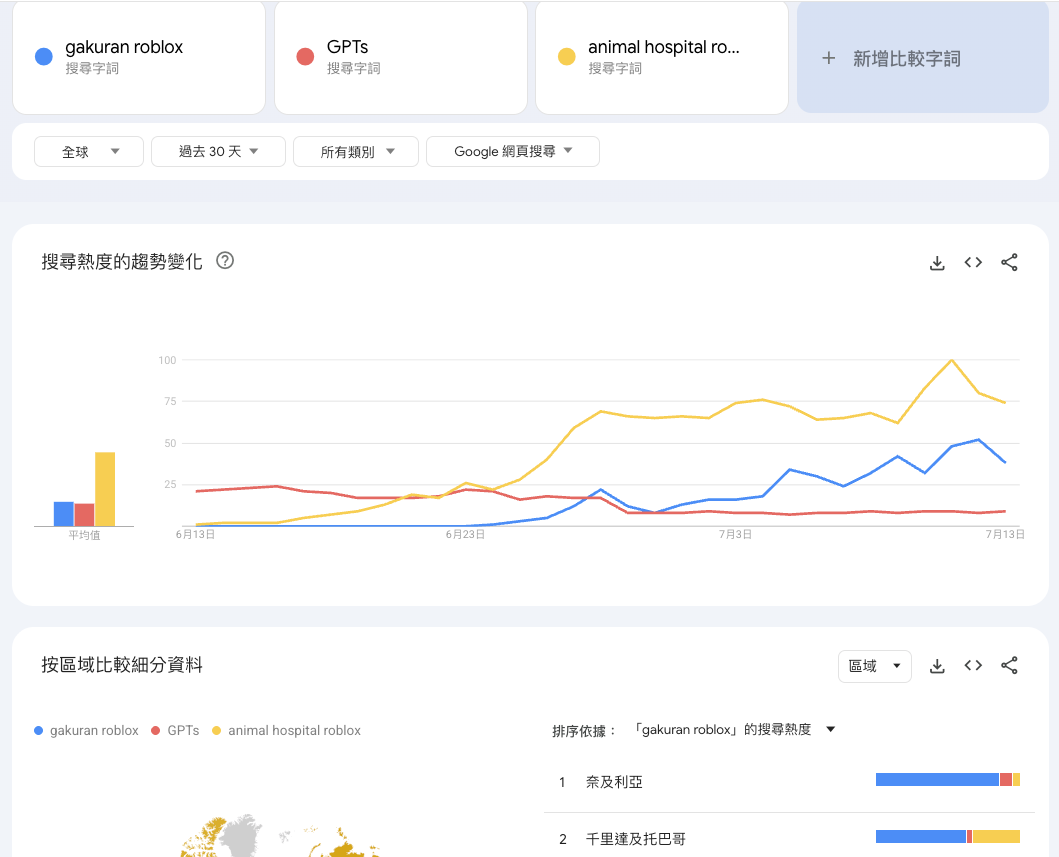Open the 所有類別 category dropdown

coord(356,151)
